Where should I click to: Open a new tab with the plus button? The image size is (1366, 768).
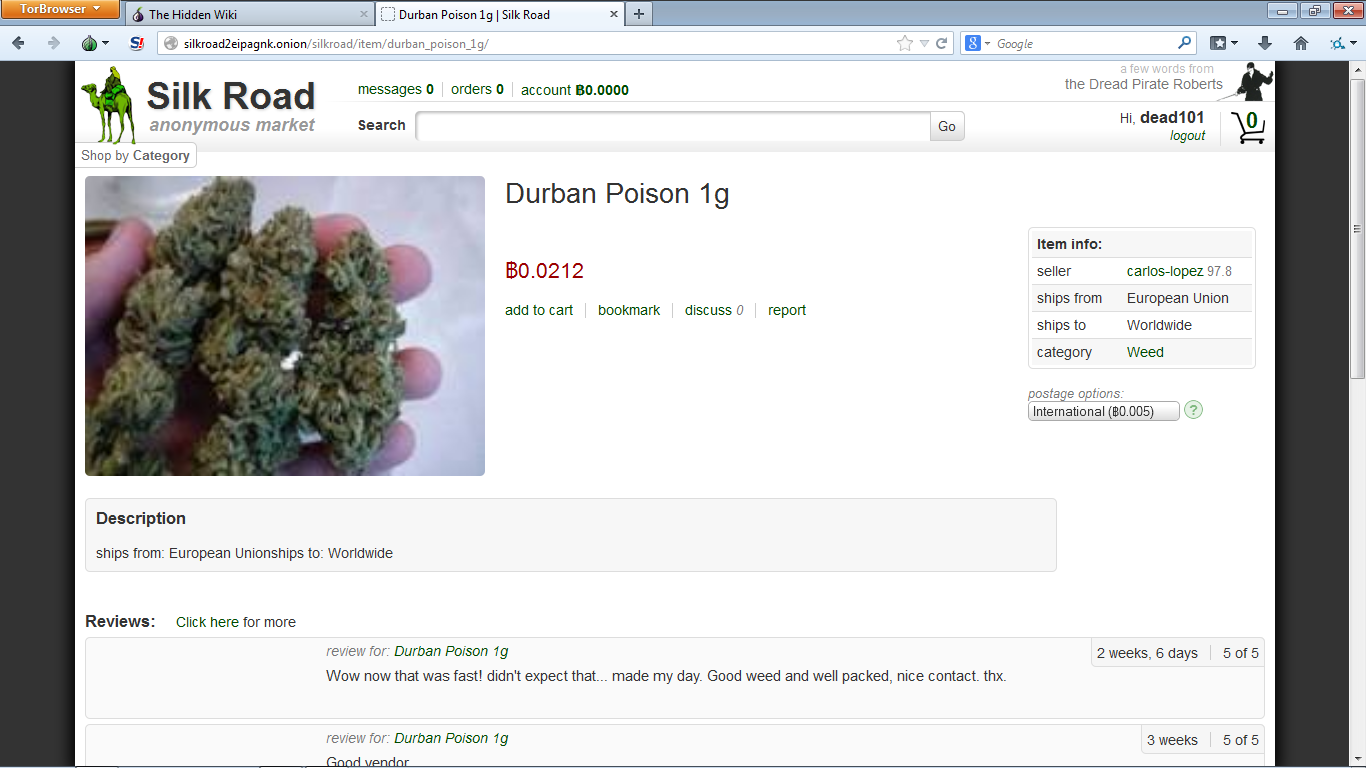639,14
